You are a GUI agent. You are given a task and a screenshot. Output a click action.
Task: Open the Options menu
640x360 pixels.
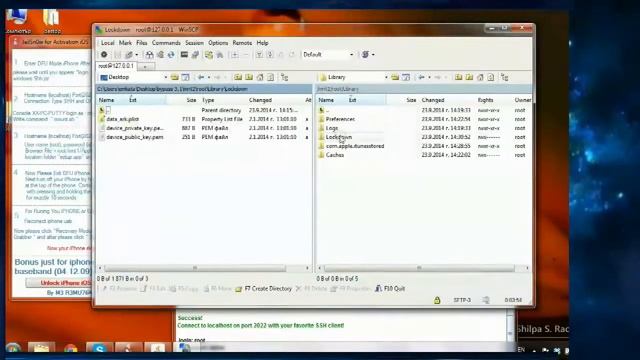point(218,43)
